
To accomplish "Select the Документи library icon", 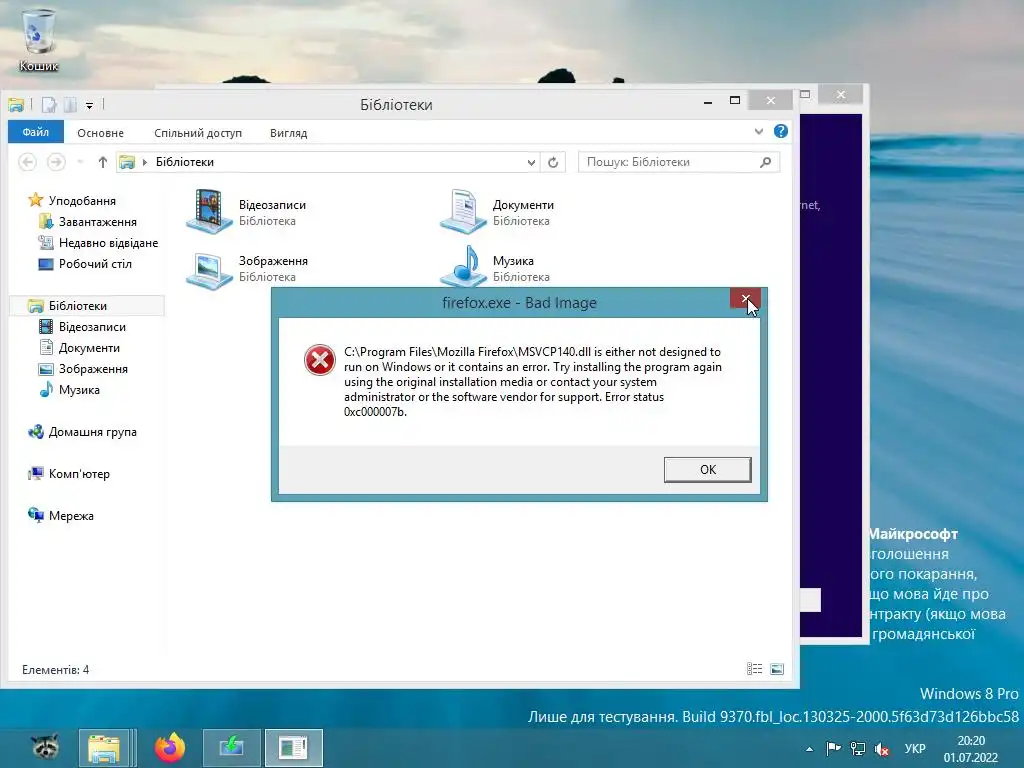I will click(x=463, y=211).
